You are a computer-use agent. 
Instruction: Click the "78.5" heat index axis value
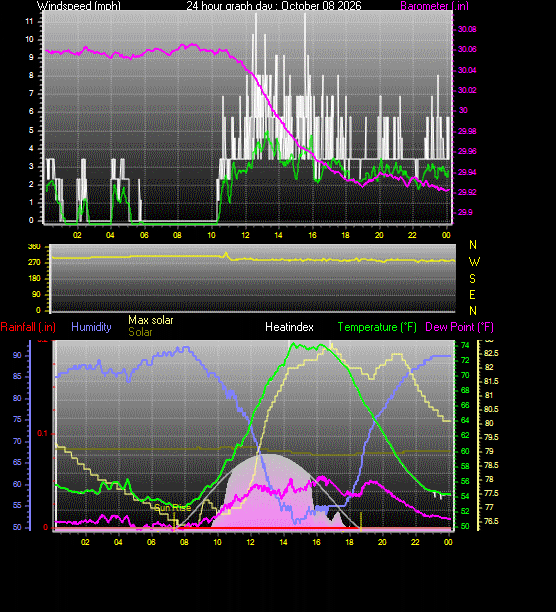coord(491,465)
